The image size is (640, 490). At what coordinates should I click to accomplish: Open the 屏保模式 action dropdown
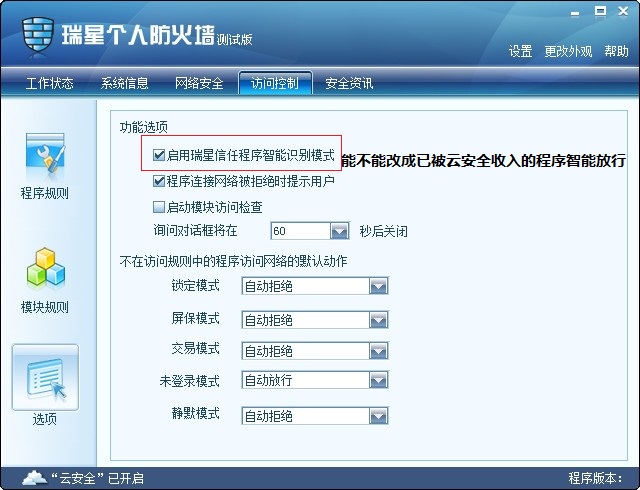coord(378,320)
